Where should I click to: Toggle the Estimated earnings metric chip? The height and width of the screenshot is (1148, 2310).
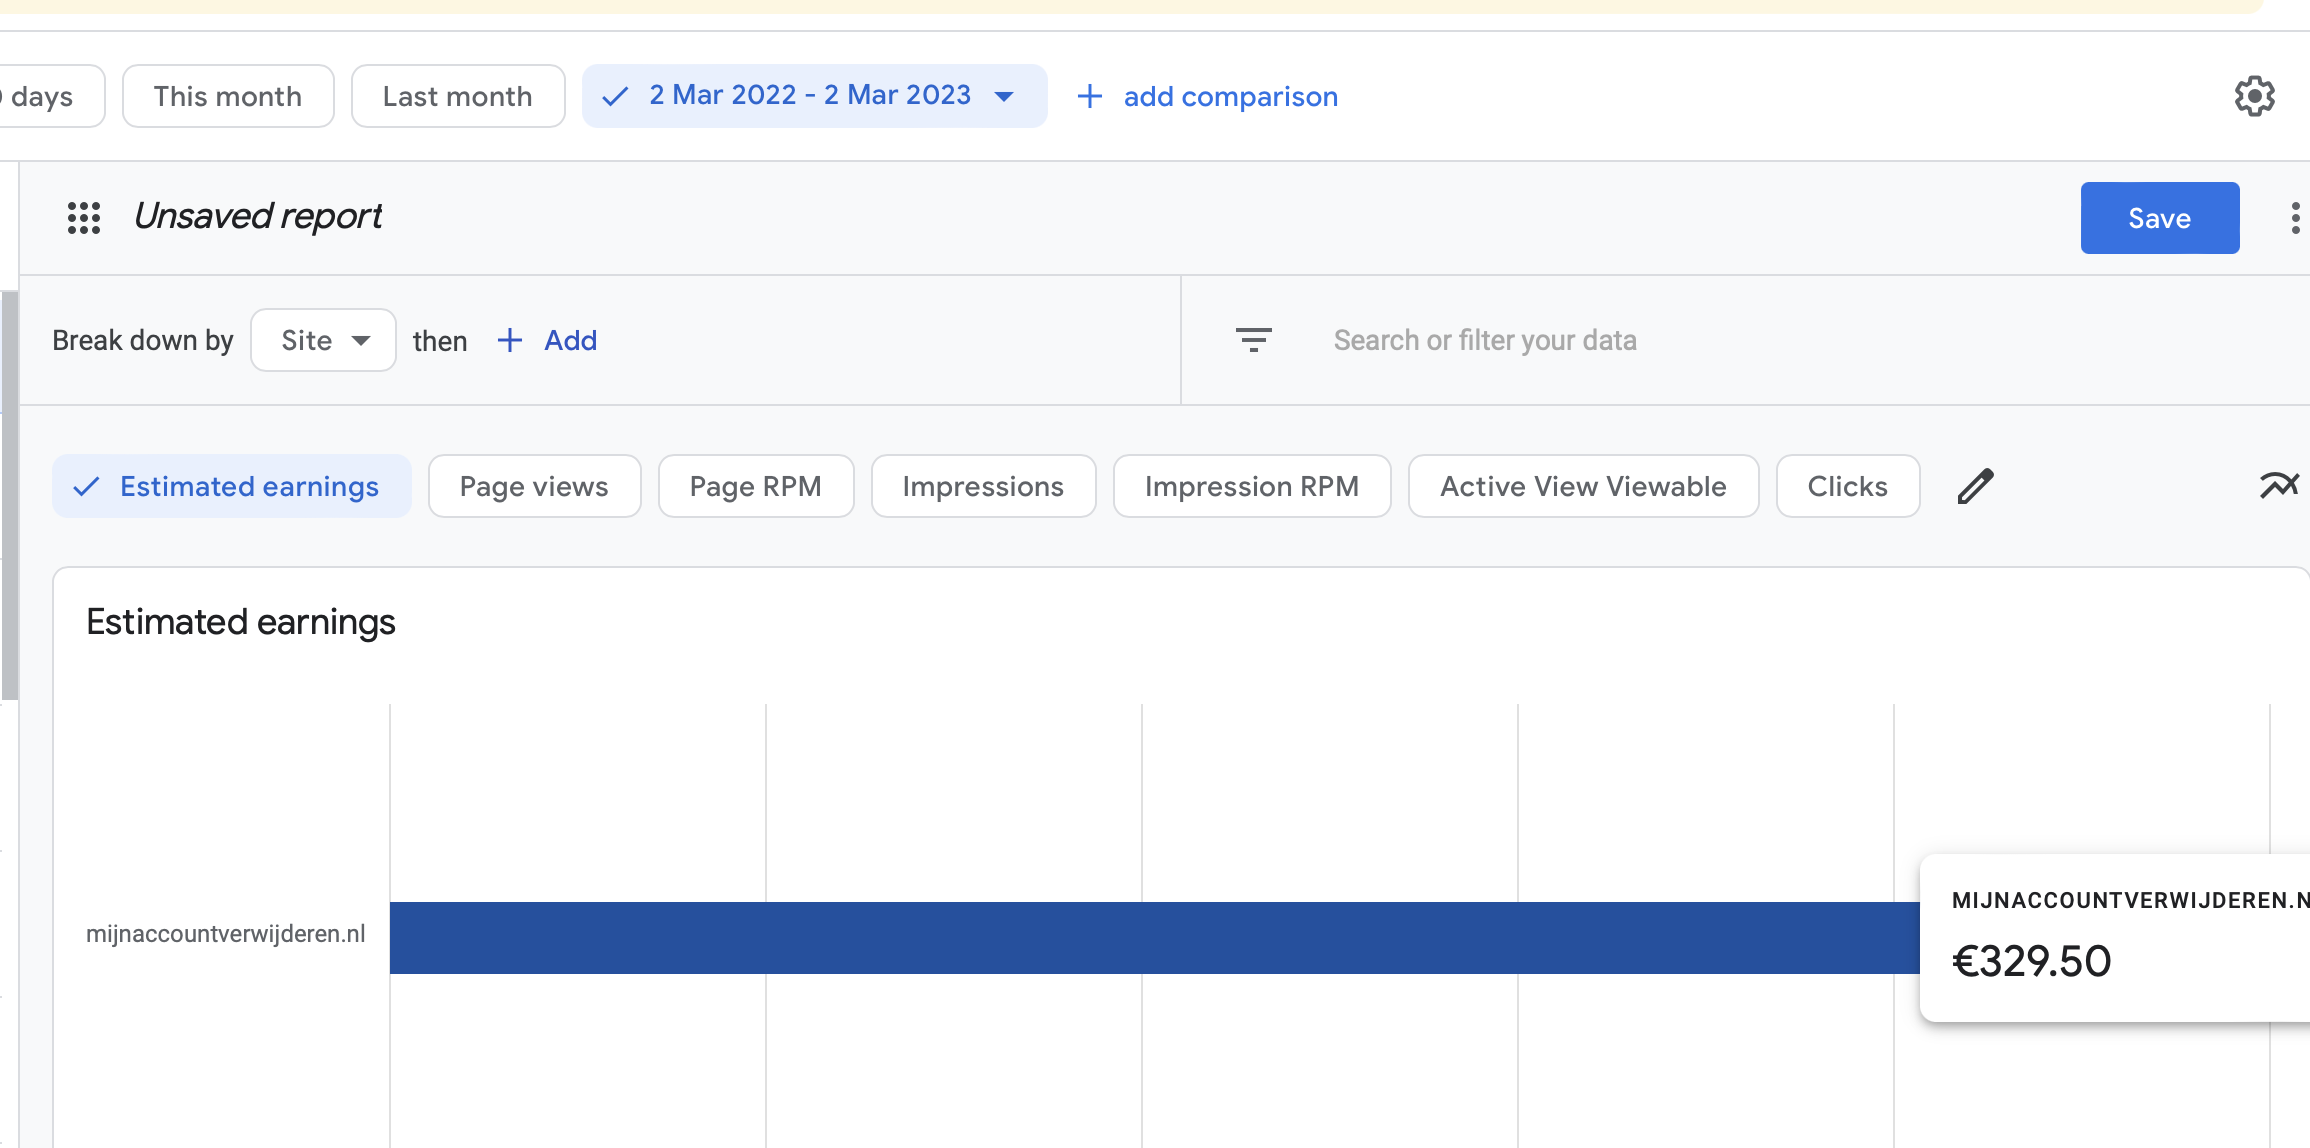(232, 486)
